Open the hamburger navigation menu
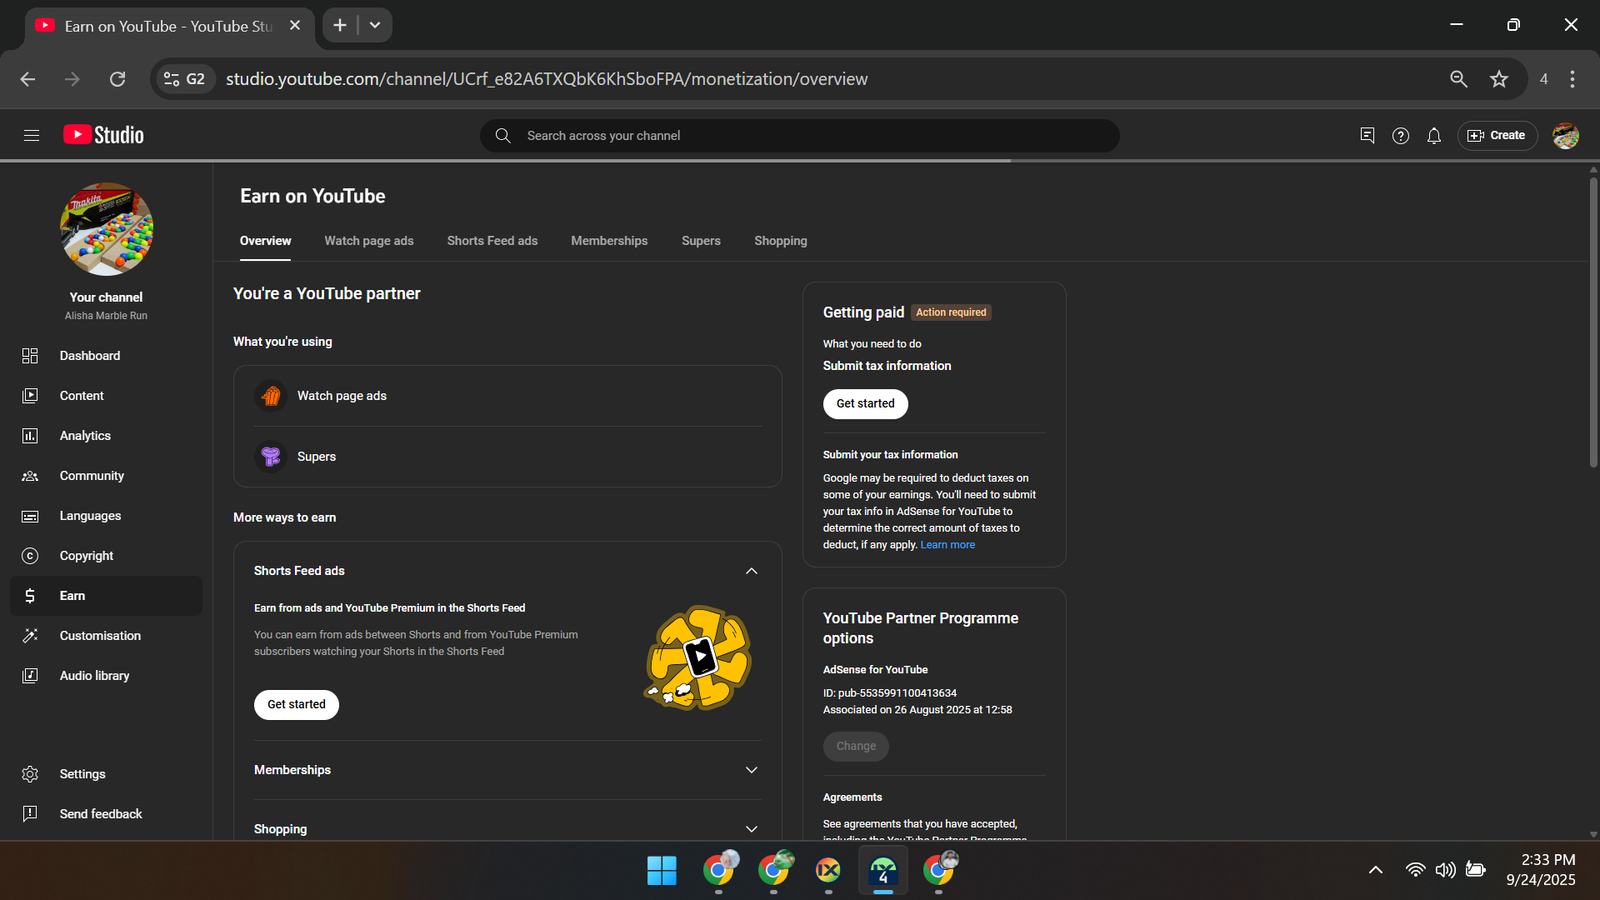The image size is (1600, 900). (31, 135)
